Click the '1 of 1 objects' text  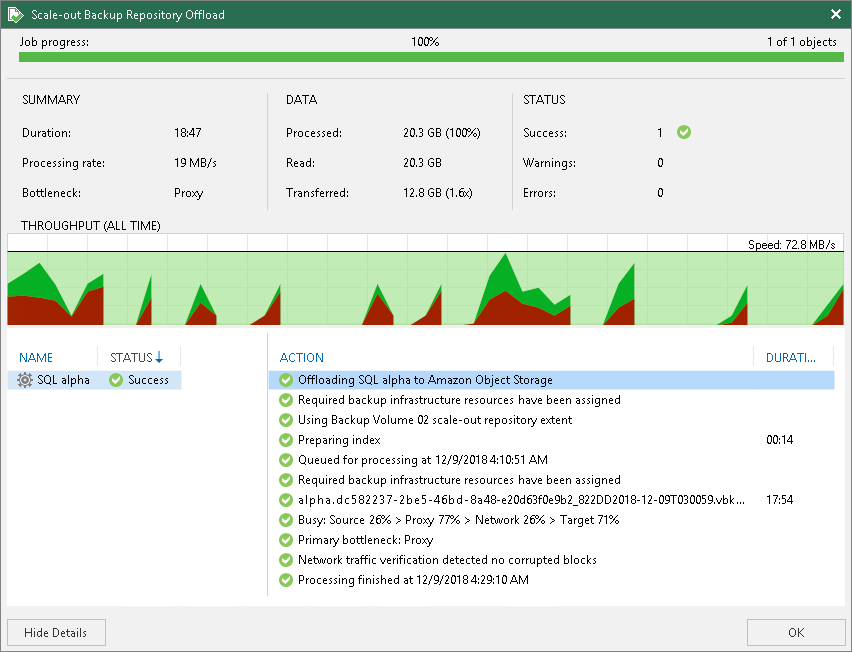(801, 42)
